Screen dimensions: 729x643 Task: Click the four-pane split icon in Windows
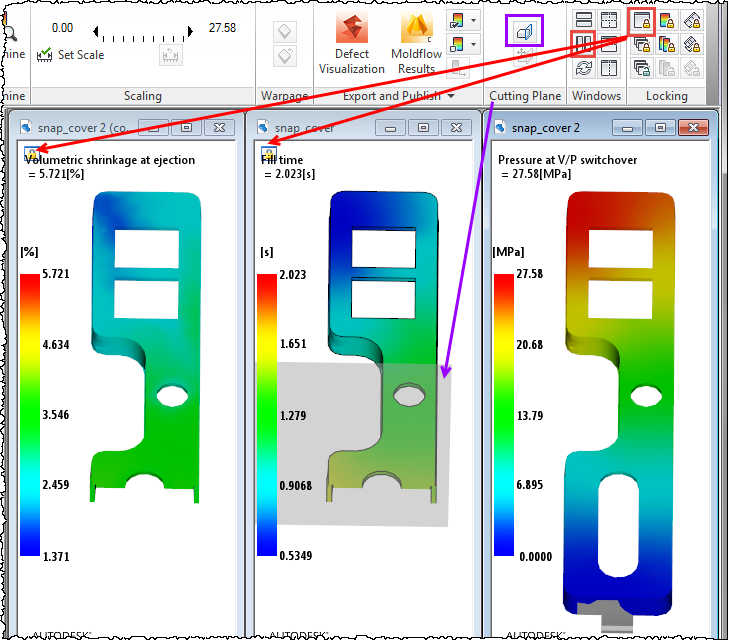click(x=609, y=20)
